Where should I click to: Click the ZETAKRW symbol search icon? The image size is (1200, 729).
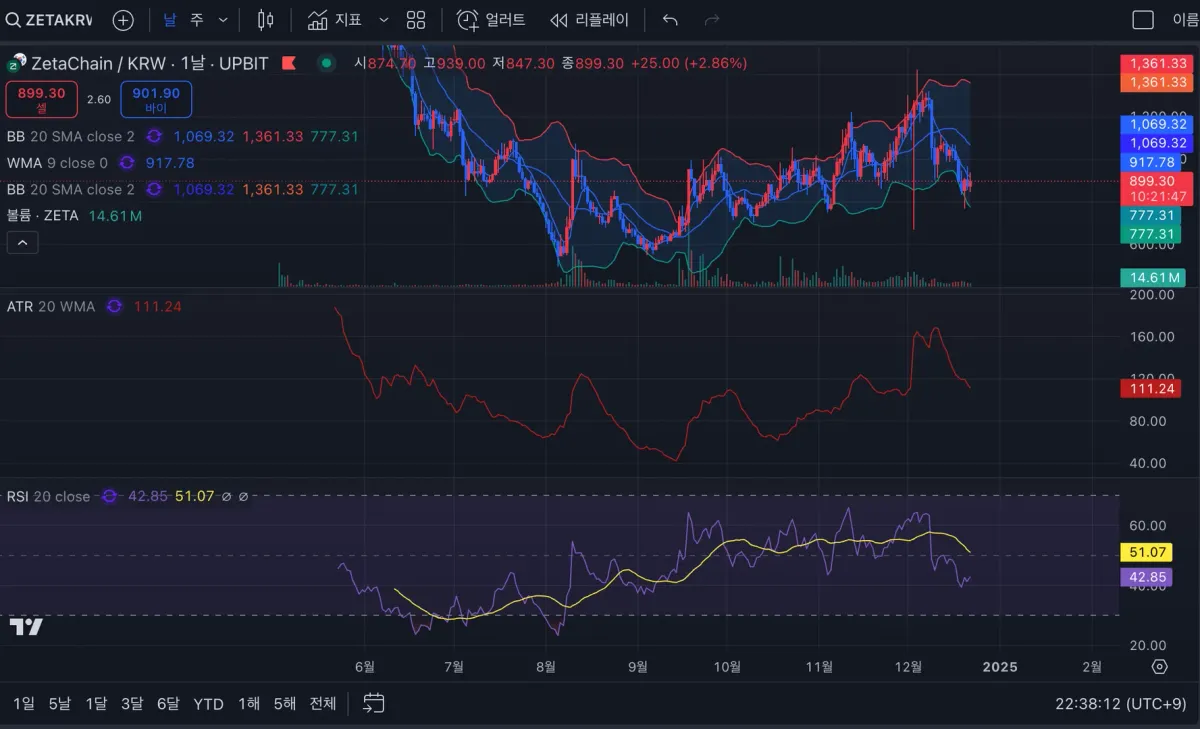pyautogui.click(x=13, y=20)
